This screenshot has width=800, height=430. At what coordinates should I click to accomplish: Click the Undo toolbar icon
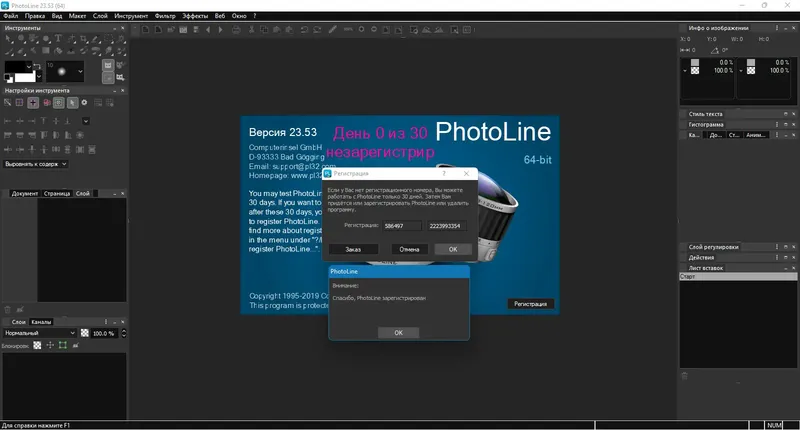tap(304, 30)
